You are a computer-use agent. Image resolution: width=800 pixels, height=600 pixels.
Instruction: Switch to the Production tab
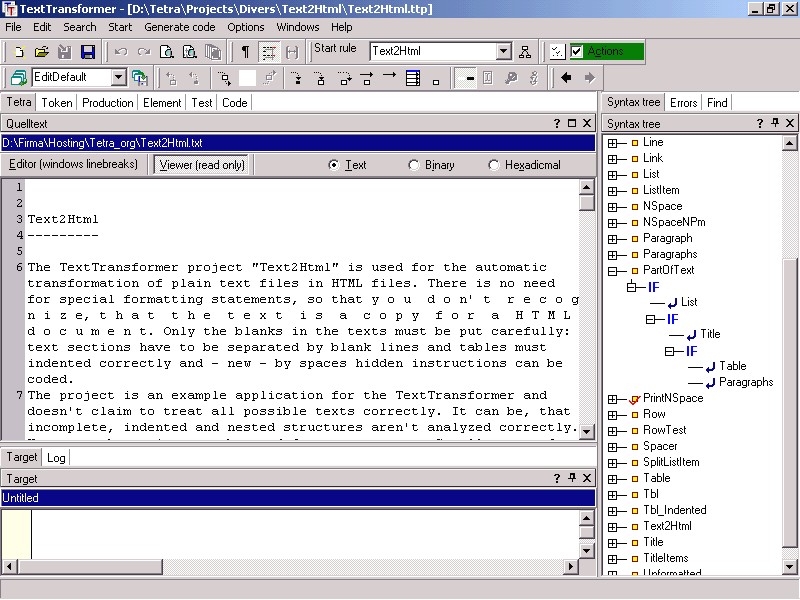[x=107, y=102]
